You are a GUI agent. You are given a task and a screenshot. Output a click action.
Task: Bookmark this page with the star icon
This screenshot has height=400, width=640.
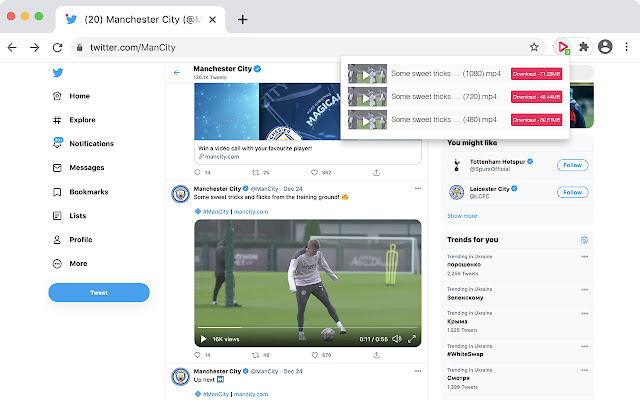[x=534, y=47]
